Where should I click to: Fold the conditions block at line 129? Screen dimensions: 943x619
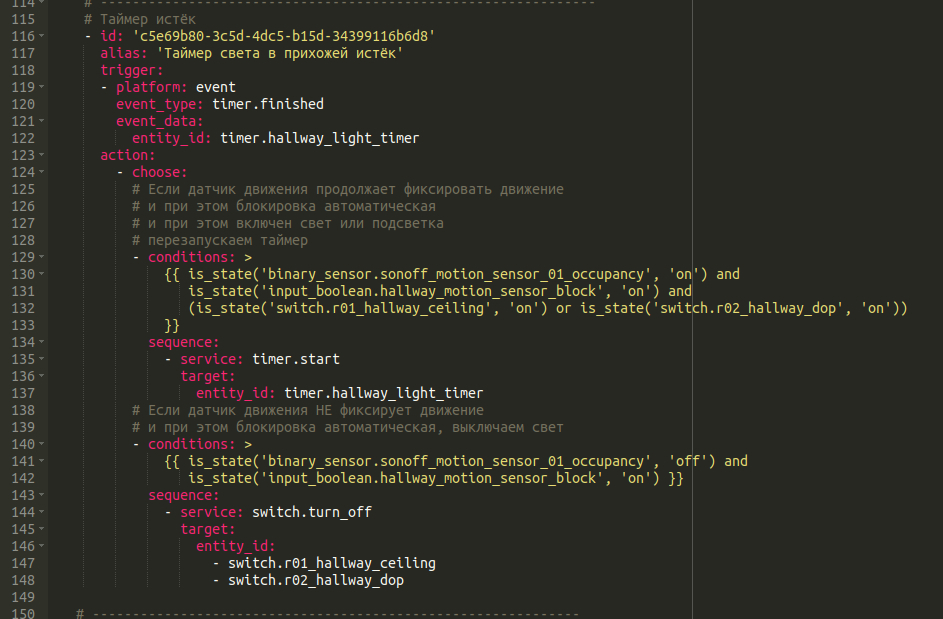[x=41, y=257]
